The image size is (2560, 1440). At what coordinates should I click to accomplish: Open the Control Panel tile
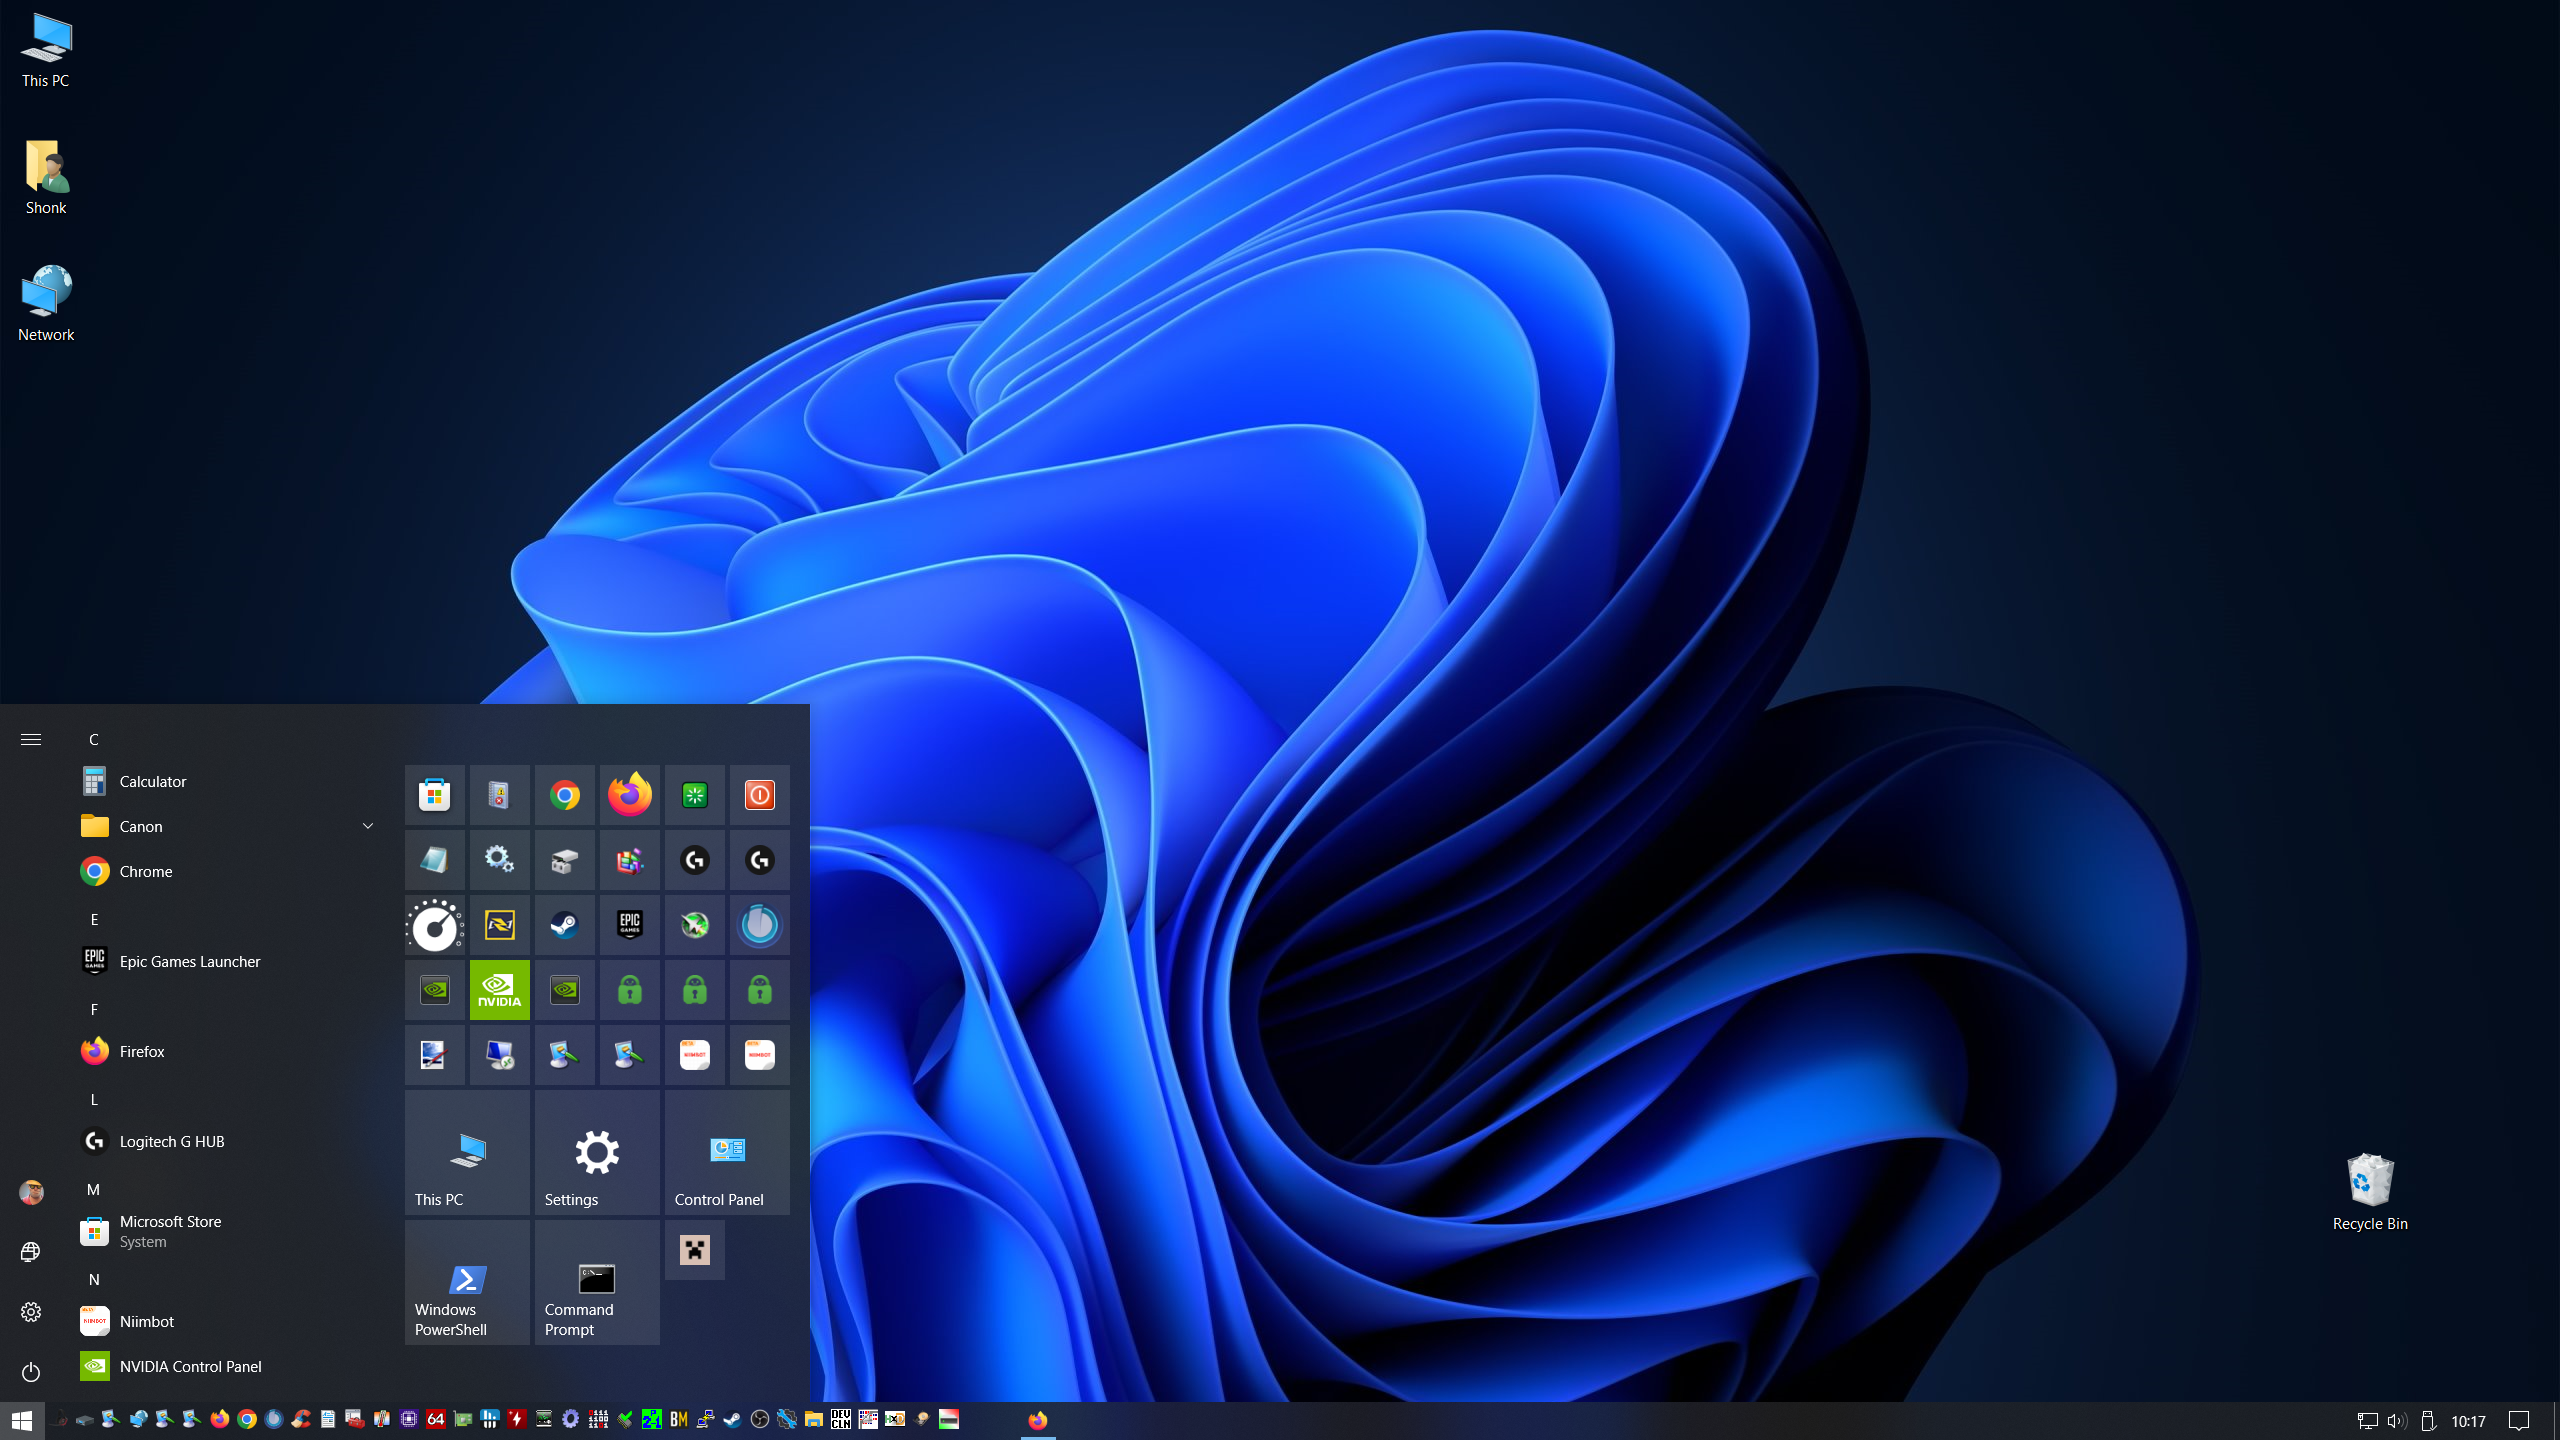727,1152
